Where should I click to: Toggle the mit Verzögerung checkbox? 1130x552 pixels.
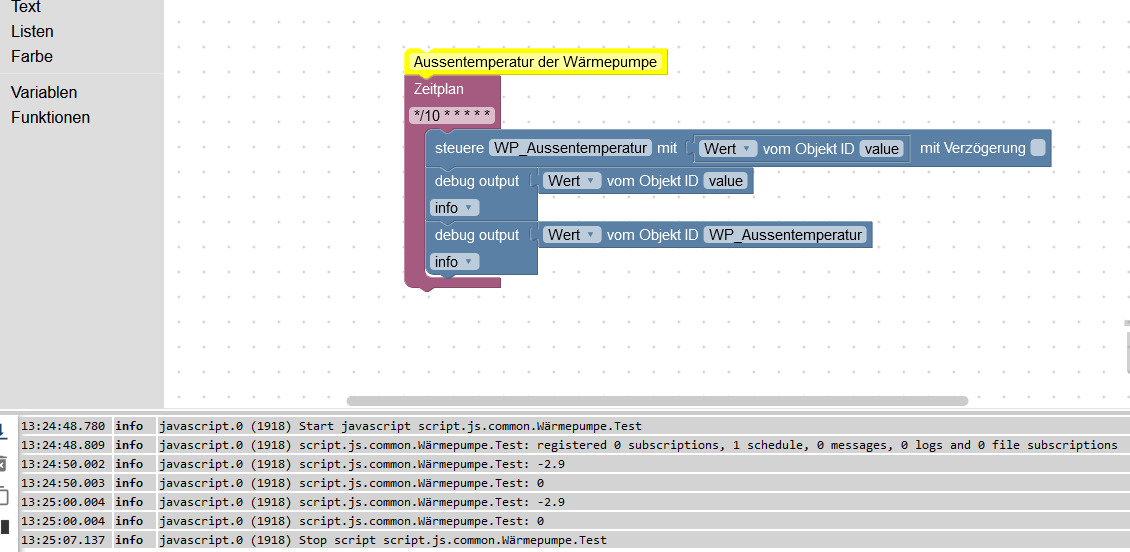1037,148
